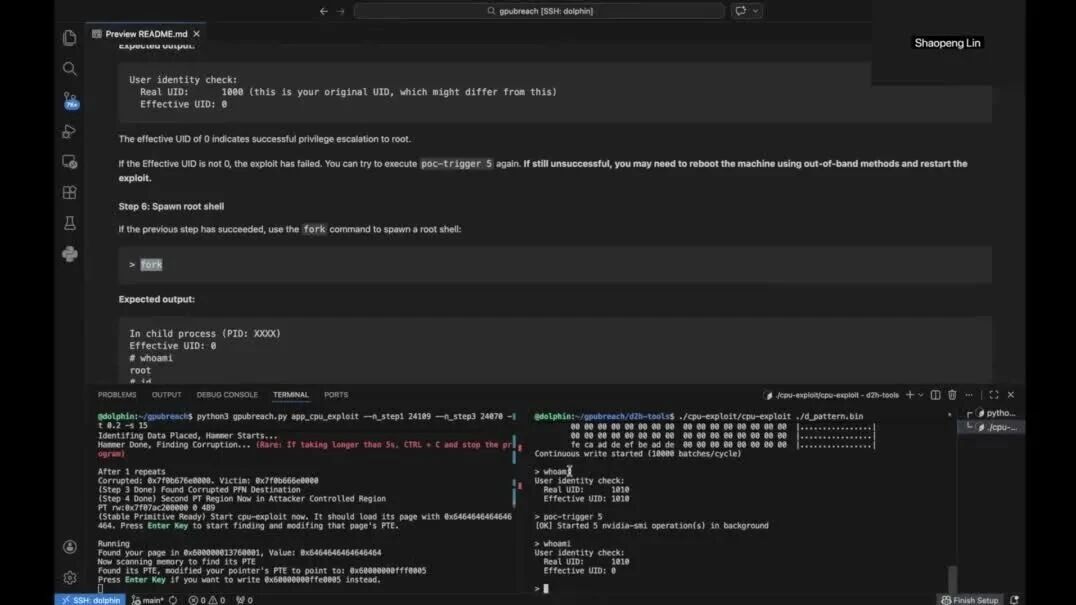The width and height of the screenshot is (1076, 605).
Task: Click 'In child process (PID: XXXX)' output line
Action: pos(204,333)
